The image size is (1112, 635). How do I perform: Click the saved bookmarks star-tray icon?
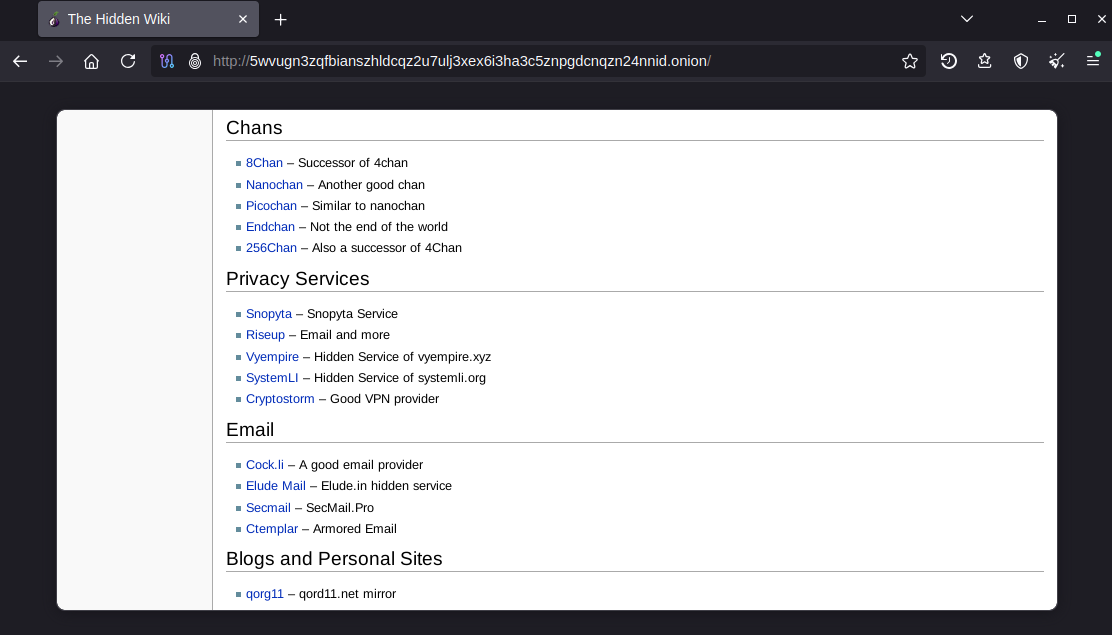click(x=984, y=61)
